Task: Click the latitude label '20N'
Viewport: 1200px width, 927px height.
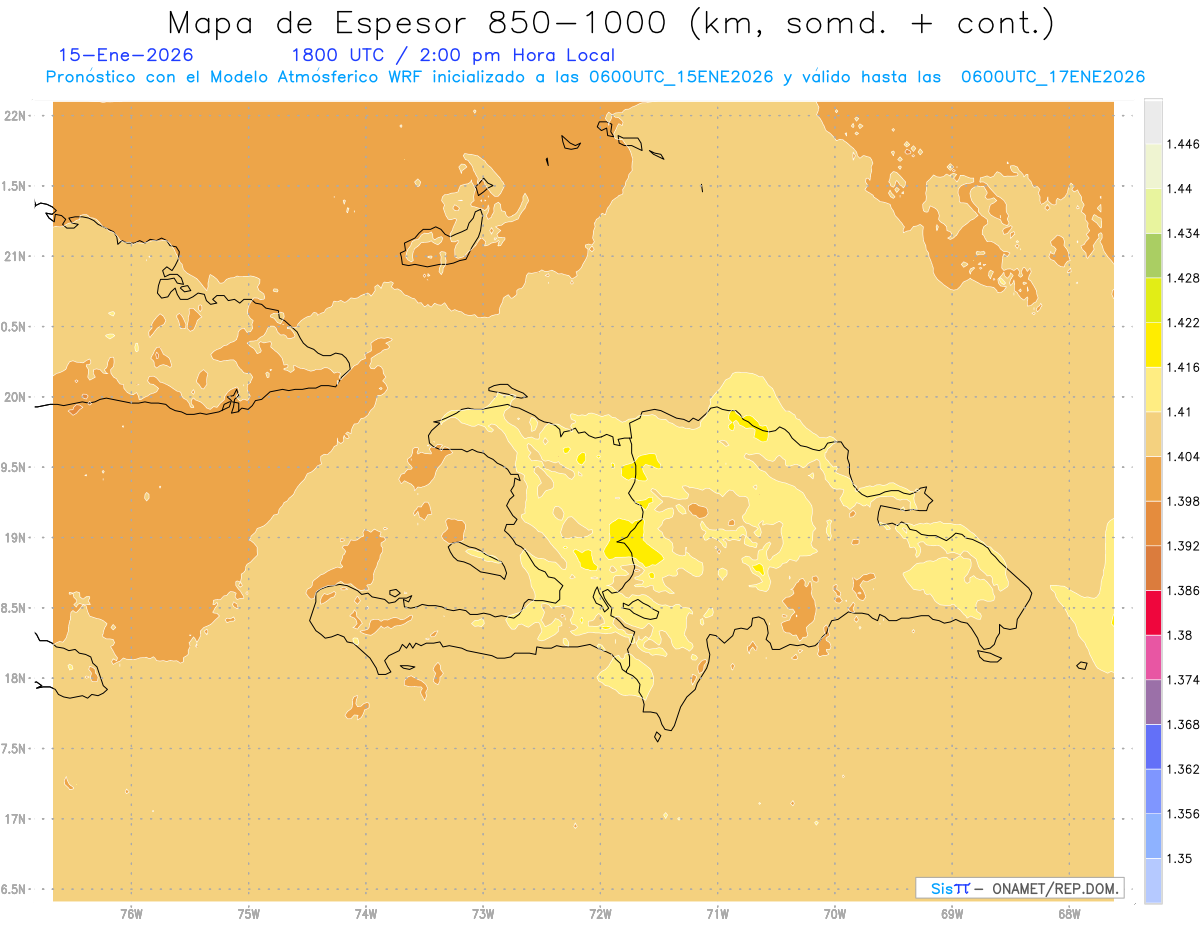Action: coord(15,397)
